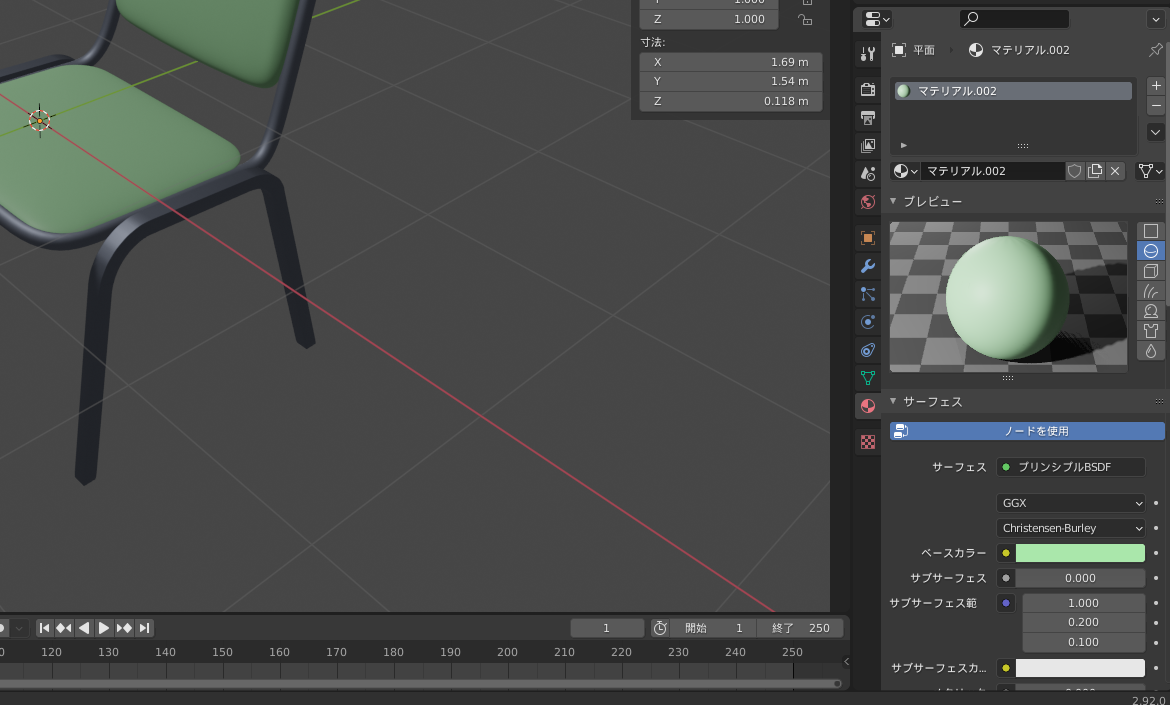
Task: Open the properties editor type dropdown
Action: pyautogui.click(x=877, y=19)
